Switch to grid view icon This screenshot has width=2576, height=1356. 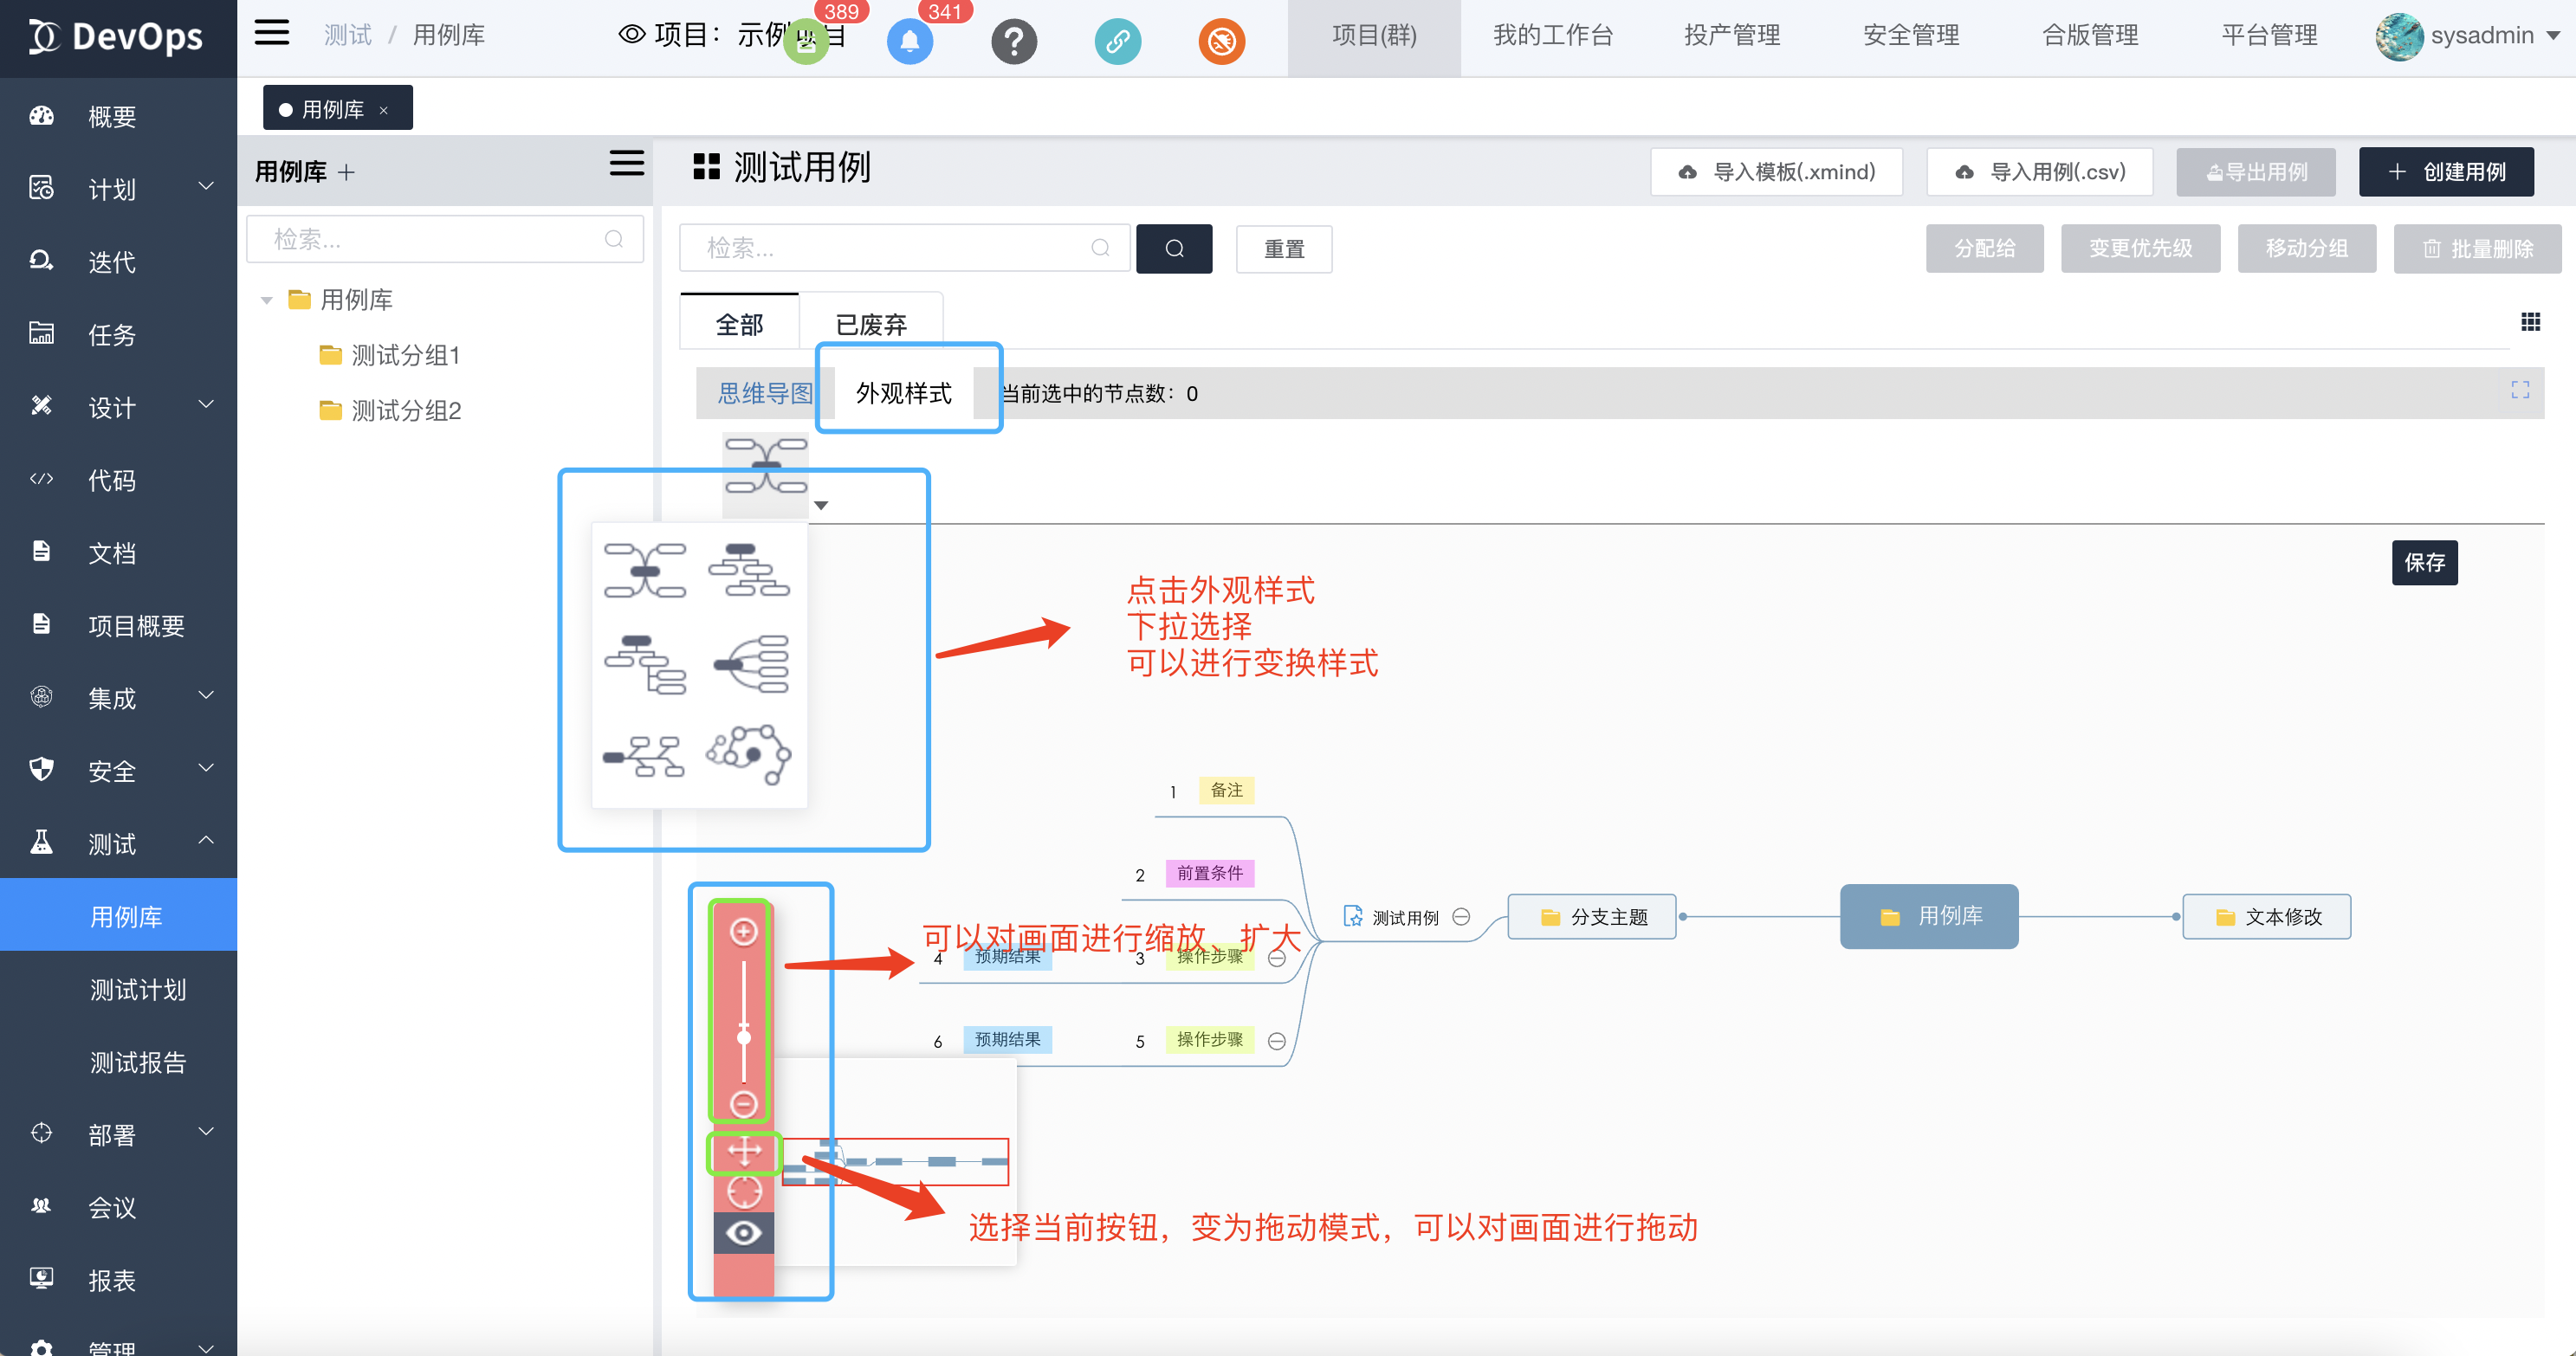(x=2530, y=322)
